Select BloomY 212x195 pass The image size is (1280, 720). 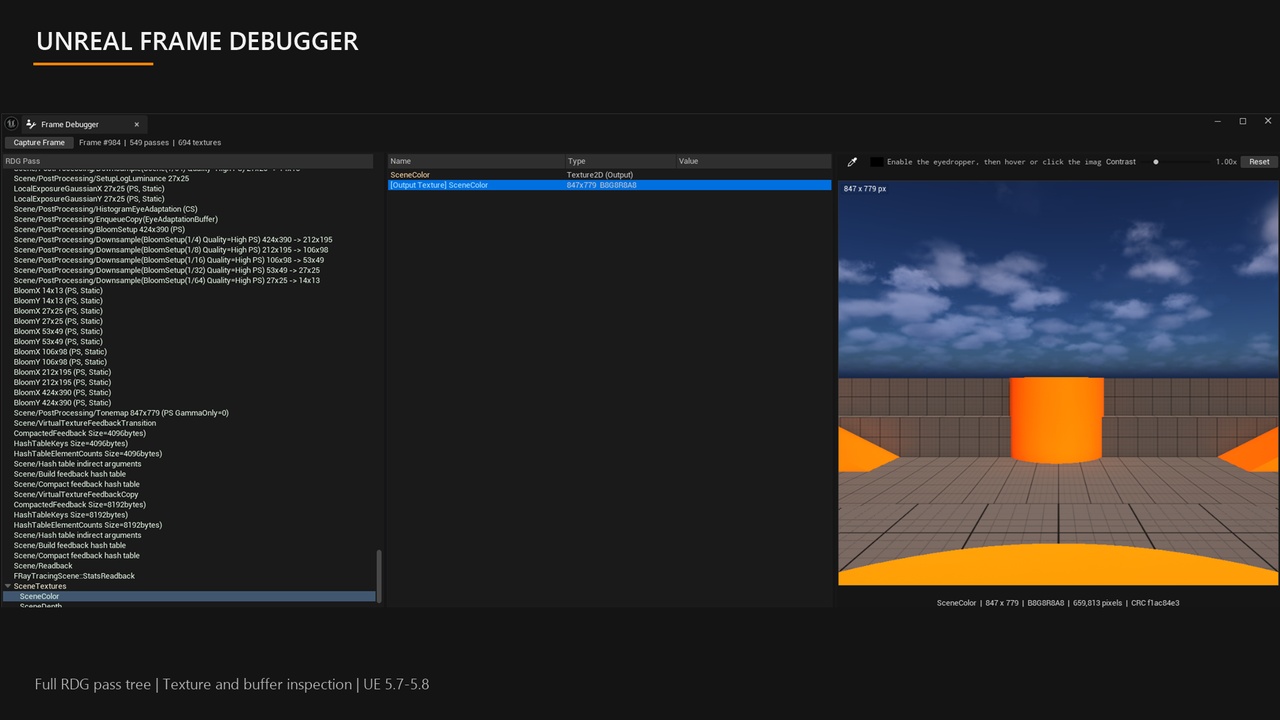point(62,382)
